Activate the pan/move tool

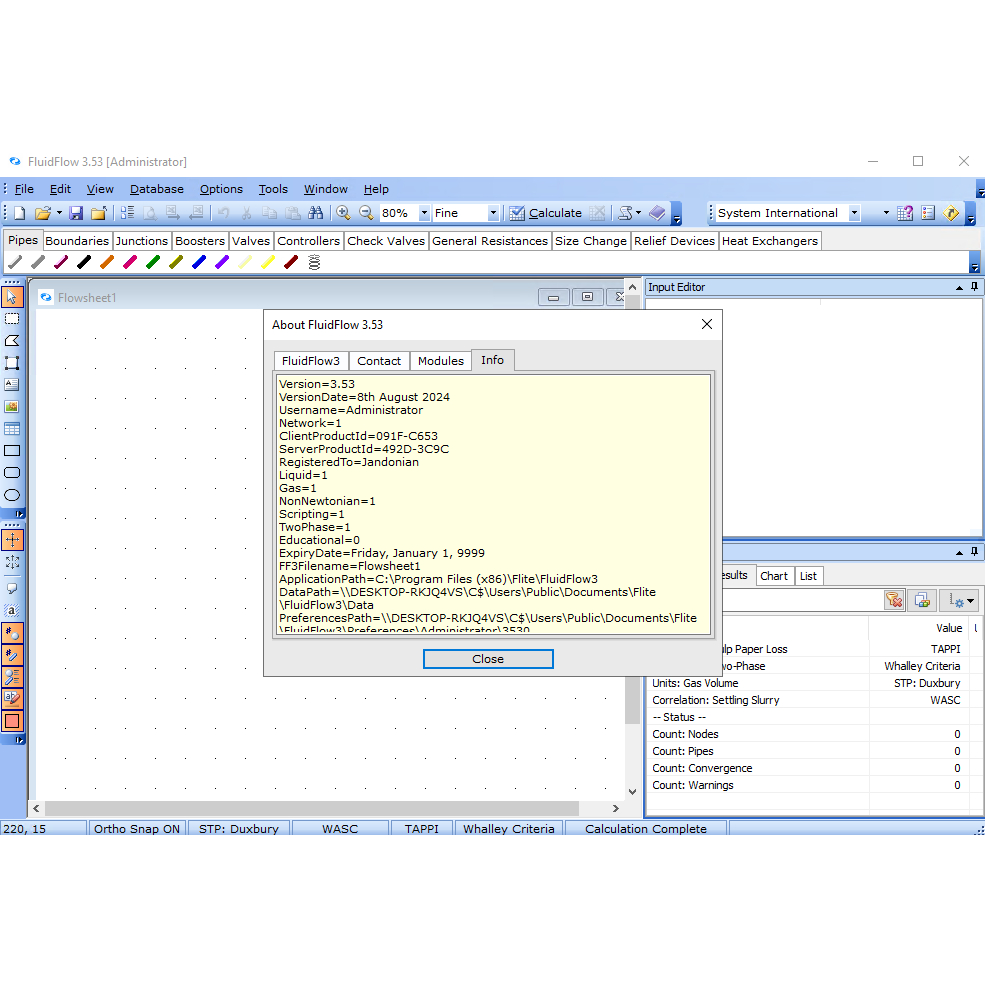[14, 539]
